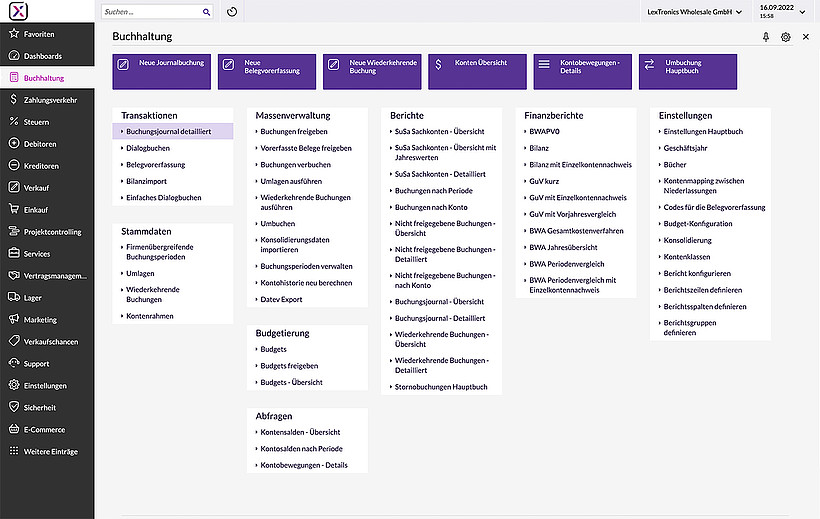
Task: Open Dialogbuchen link
Action: coord(148,148)
